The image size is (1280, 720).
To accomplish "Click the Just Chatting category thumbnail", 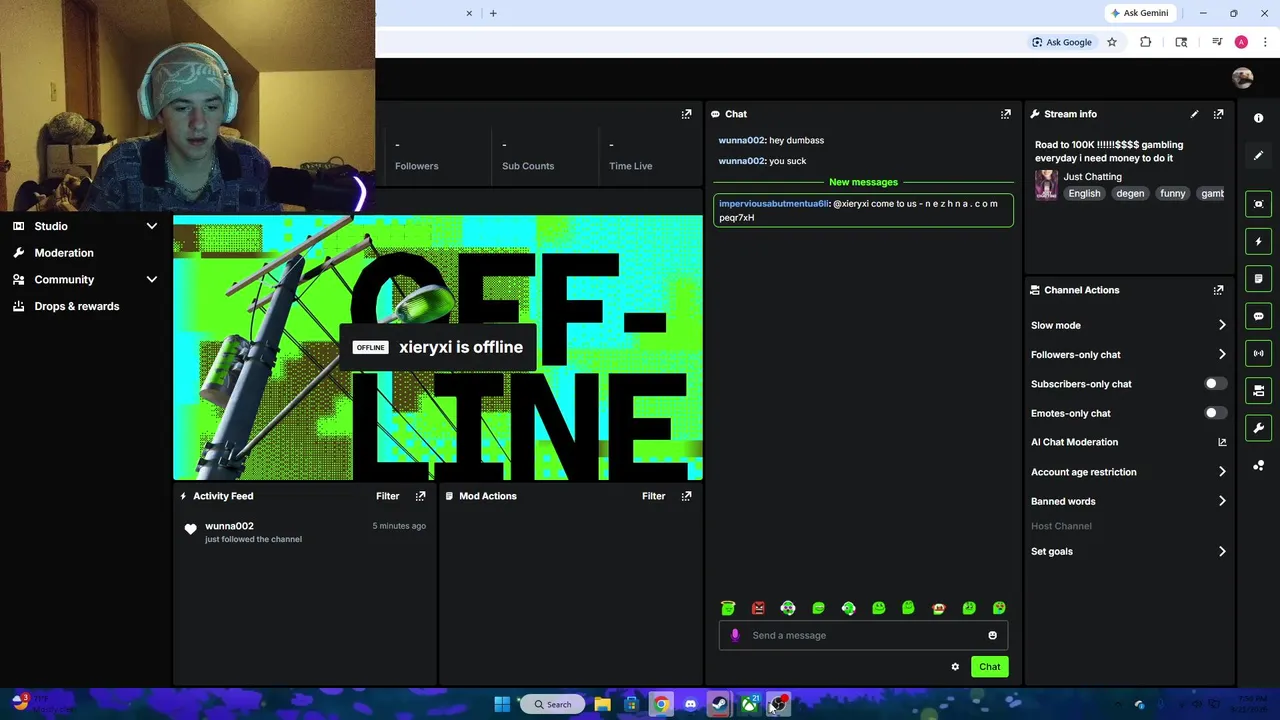I will coord(1046,185).
